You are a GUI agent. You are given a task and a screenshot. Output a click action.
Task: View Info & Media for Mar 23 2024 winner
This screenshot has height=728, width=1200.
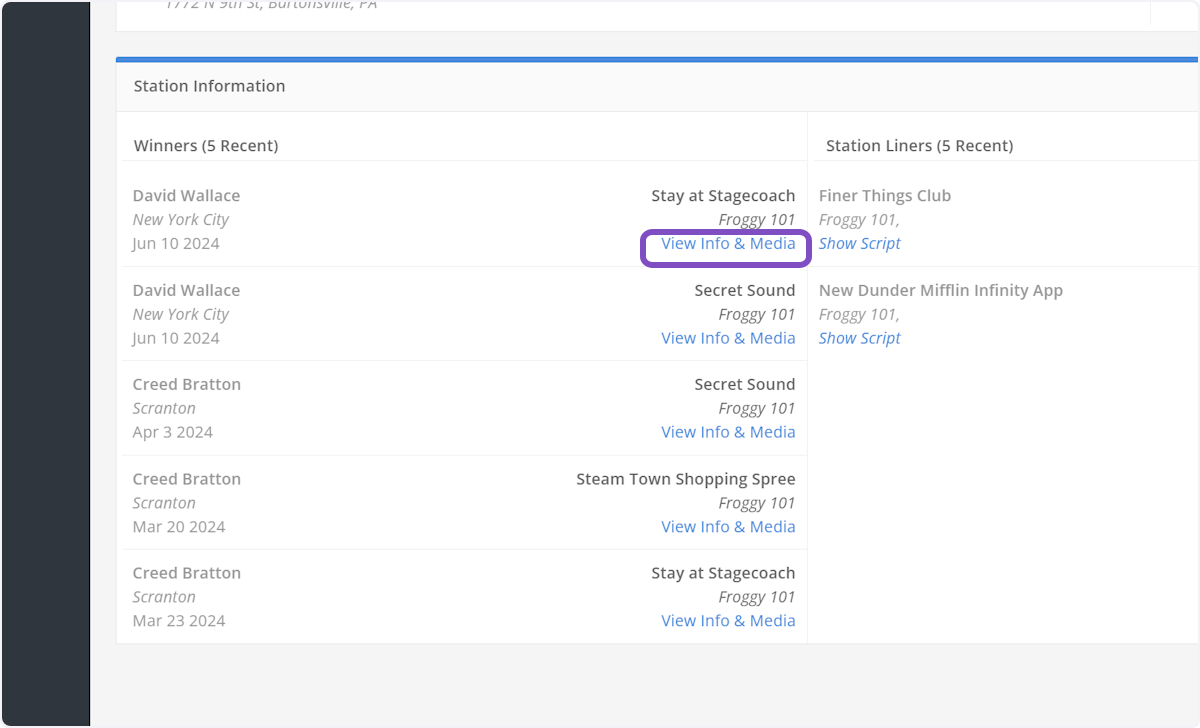point(728,621)
